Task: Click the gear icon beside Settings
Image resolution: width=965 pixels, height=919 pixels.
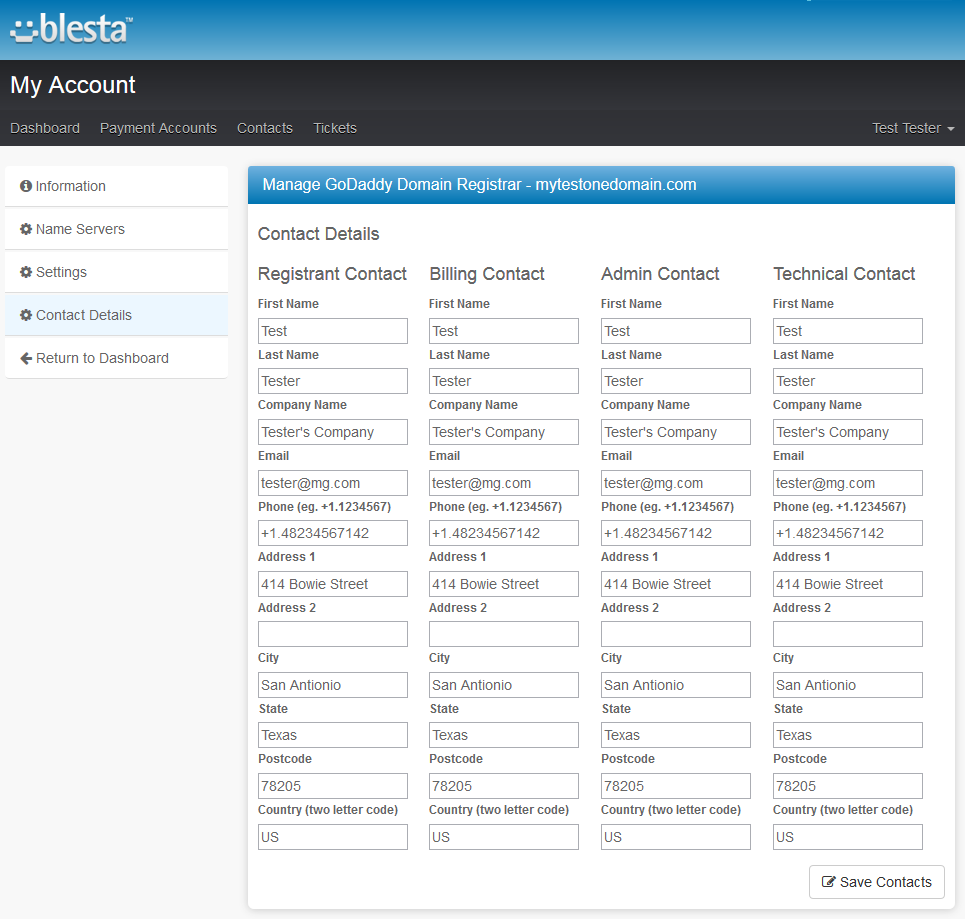Action: pyautogui.click(x=26, y=272)
